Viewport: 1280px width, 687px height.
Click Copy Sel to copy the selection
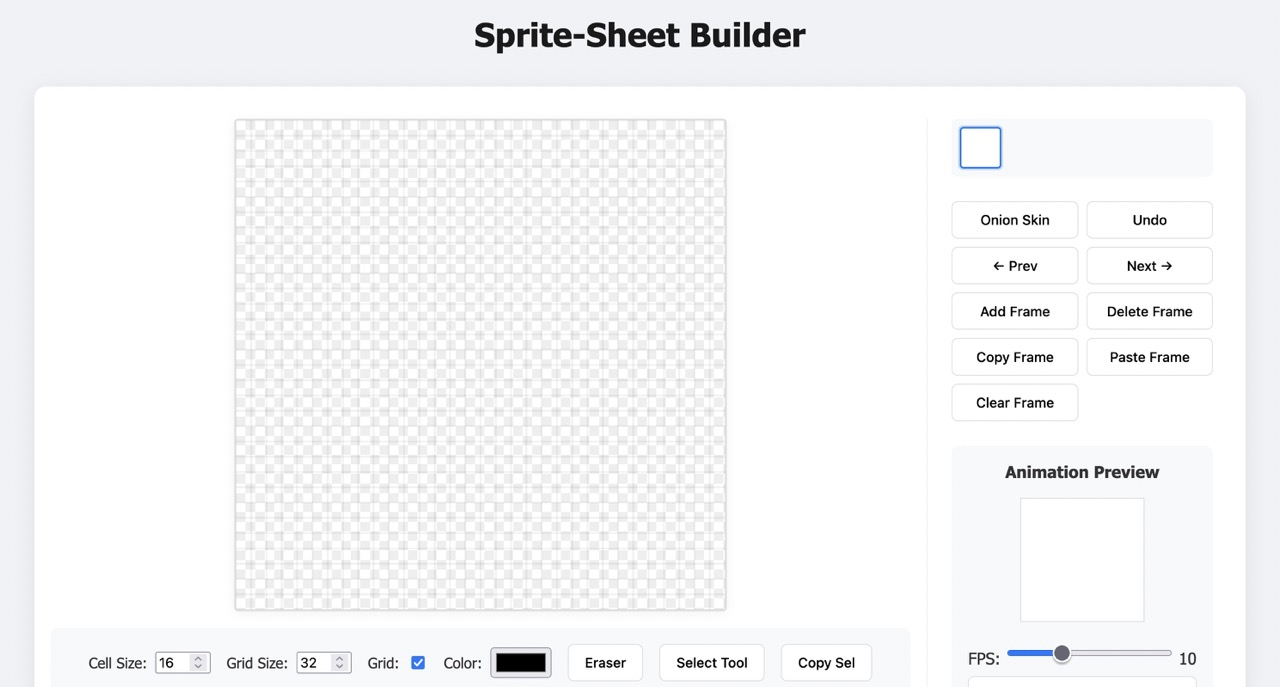[x=826, y=662]
